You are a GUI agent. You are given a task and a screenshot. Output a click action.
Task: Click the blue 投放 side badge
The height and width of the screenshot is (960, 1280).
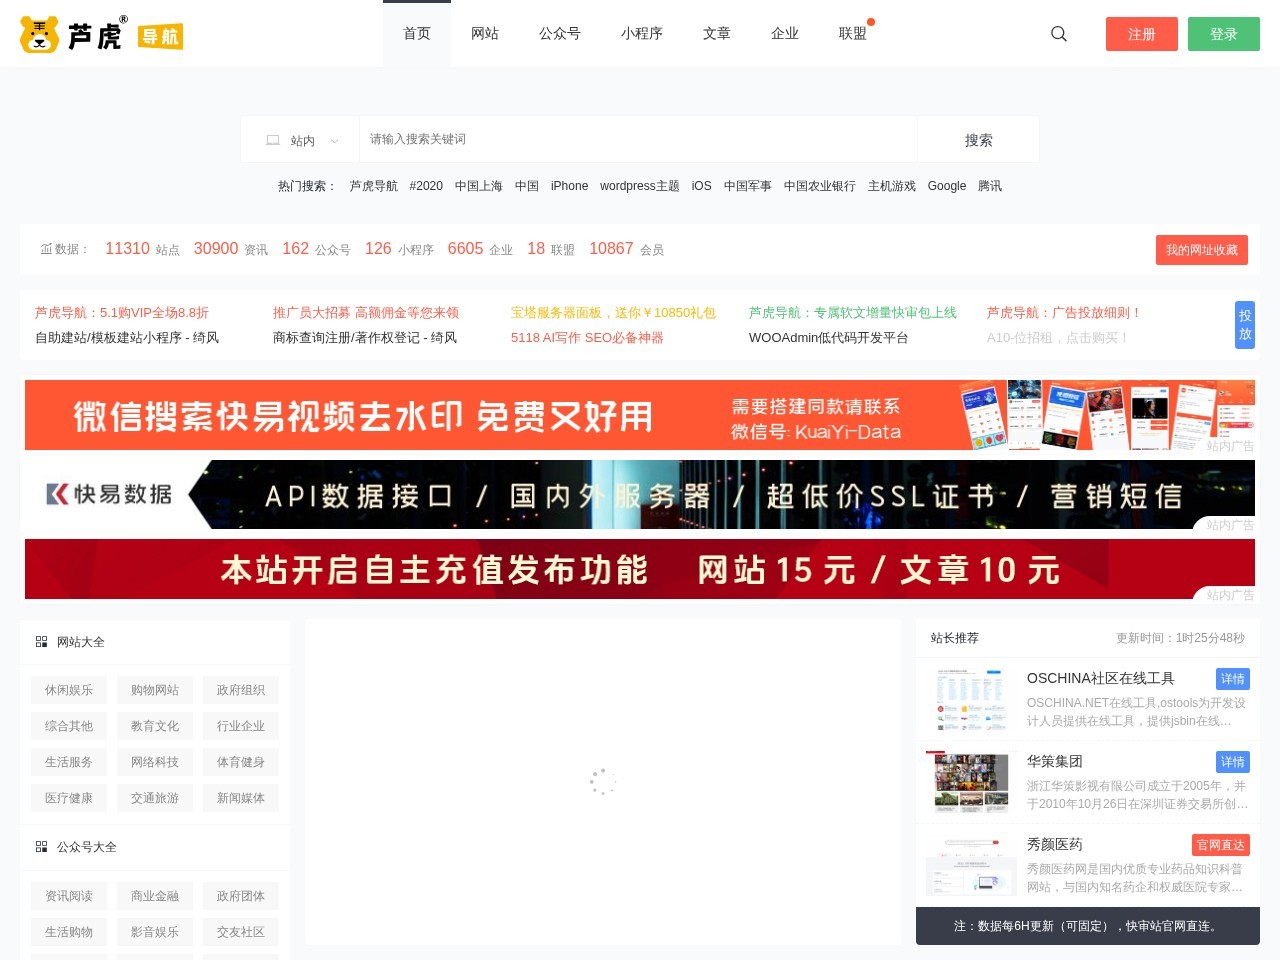[1245, 325]
